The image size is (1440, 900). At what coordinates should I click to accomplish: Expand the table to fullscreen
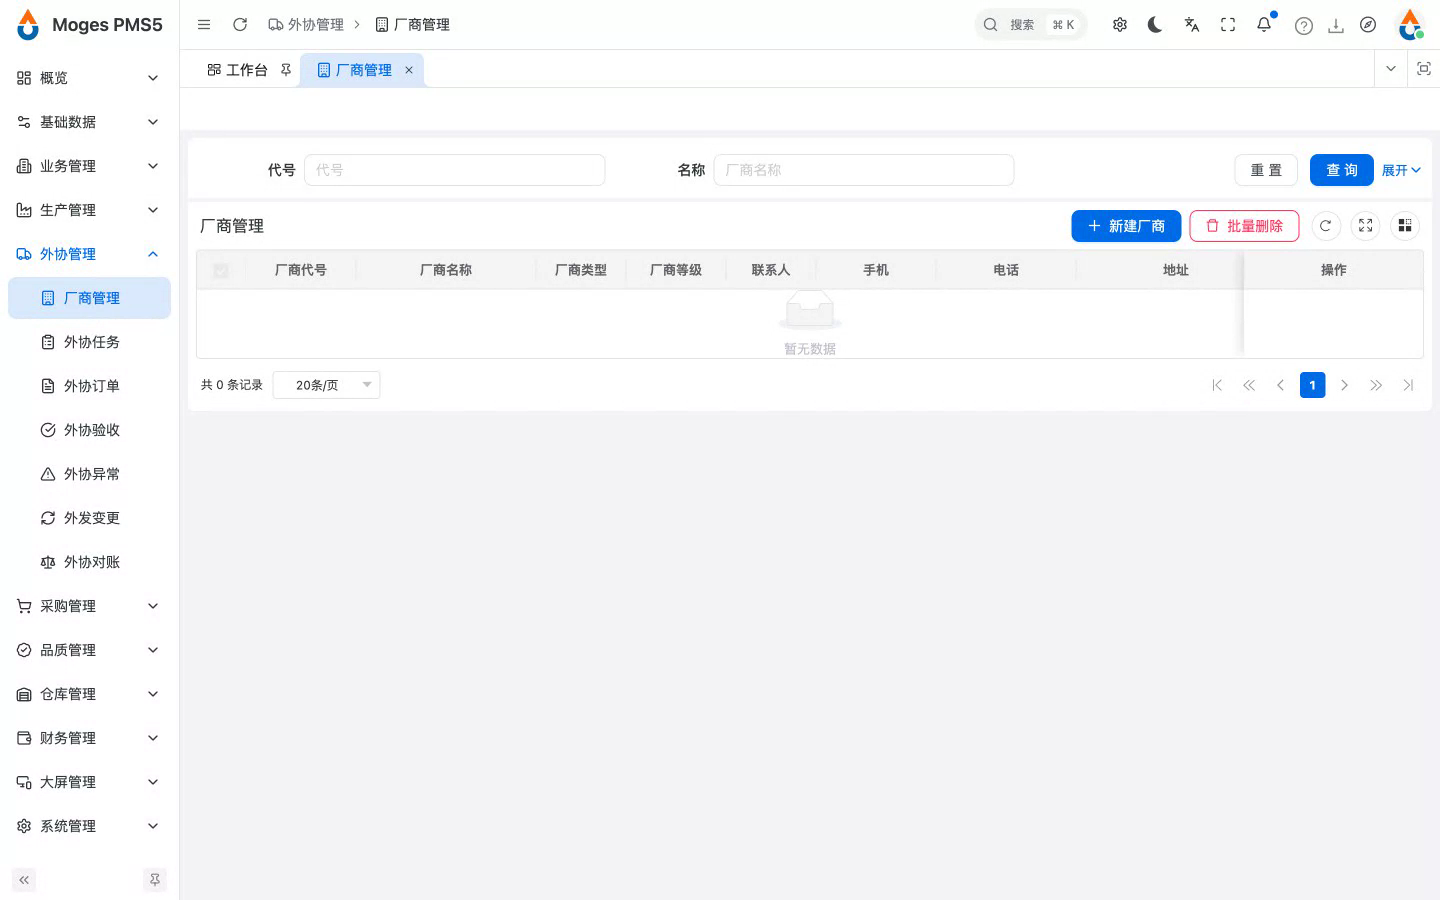tap(1366, 226)
